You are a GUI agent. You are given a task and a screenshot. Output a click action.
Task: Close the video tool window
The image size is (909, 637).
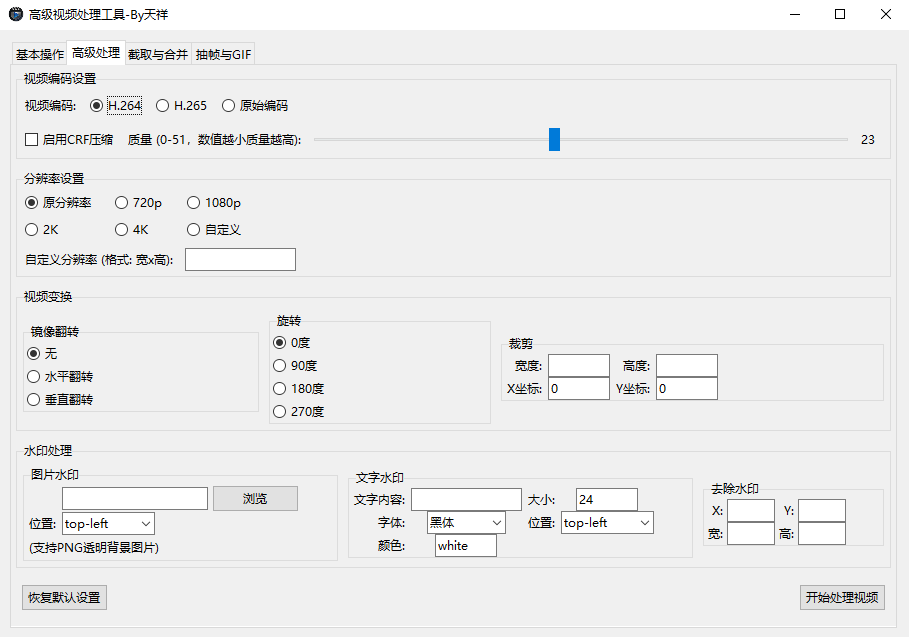click(x=886, y=14)
